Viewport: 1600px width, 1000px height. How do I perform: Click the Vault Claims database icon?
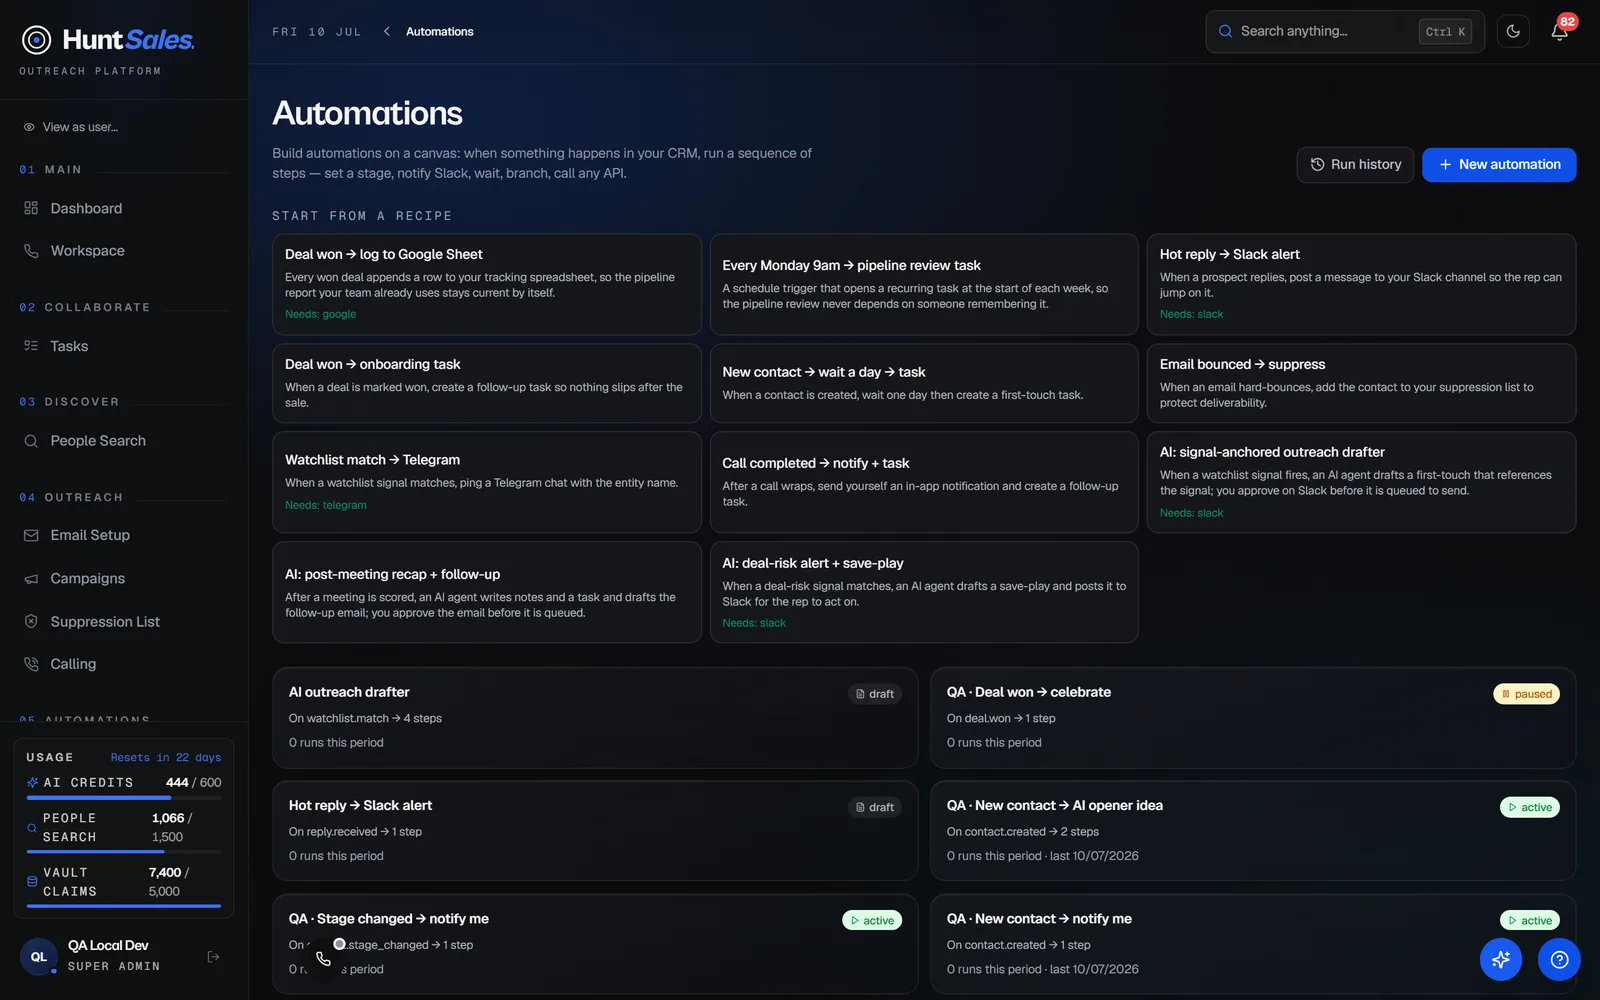(x=32, y=882)
